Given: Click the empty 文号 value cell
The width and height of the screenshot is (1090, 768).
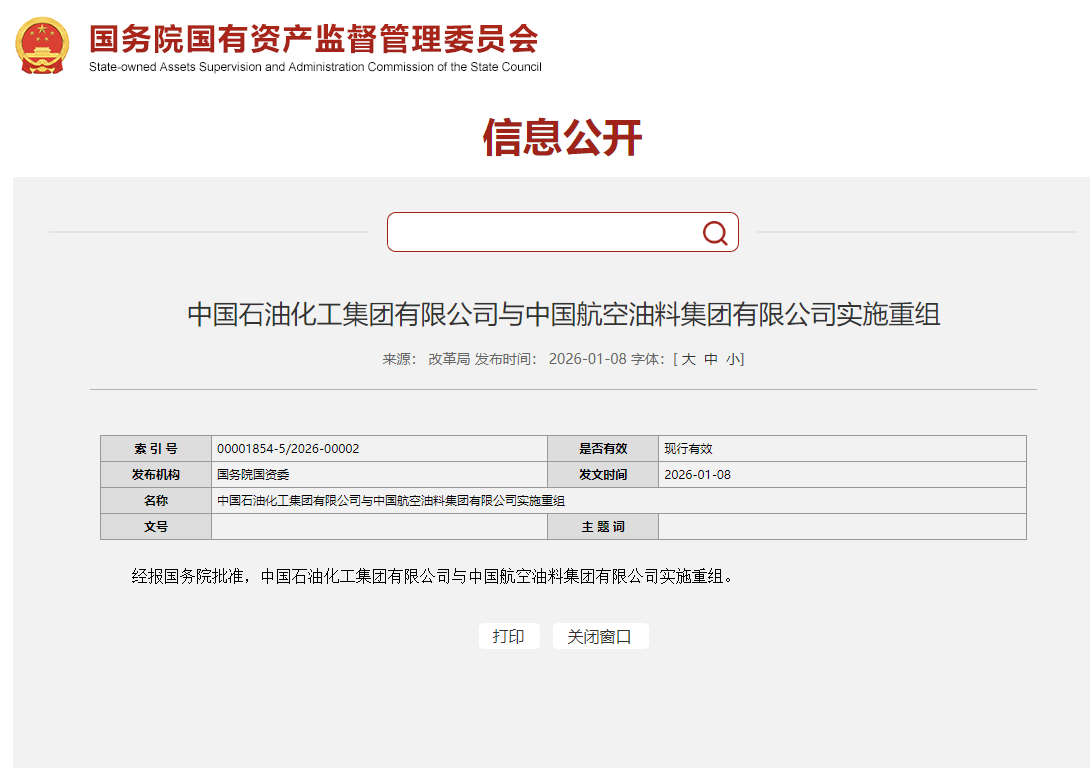Looking at the screenshot, I should (378, 527).
